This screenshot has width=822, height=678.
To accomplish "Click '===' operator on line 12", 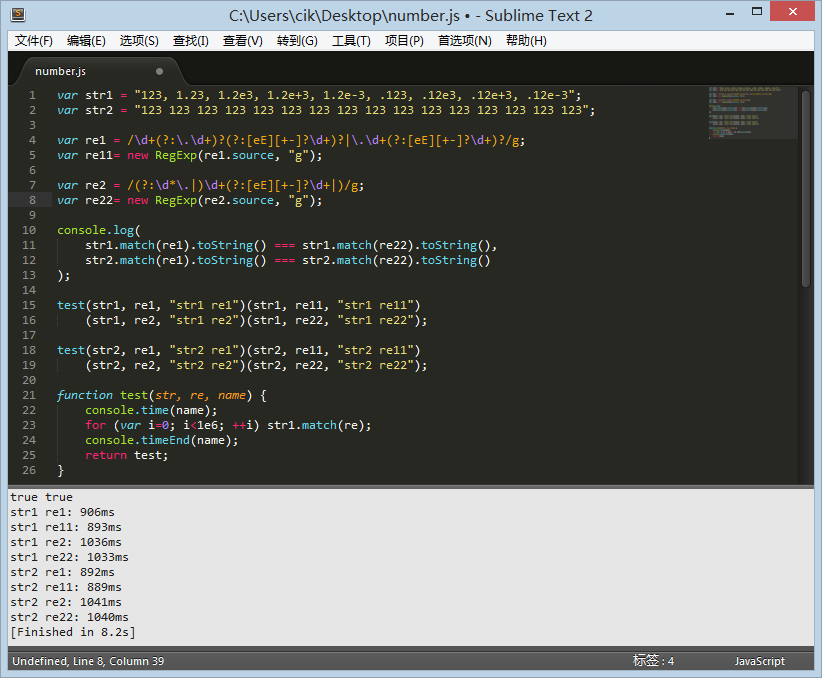I will coord(284,261).
